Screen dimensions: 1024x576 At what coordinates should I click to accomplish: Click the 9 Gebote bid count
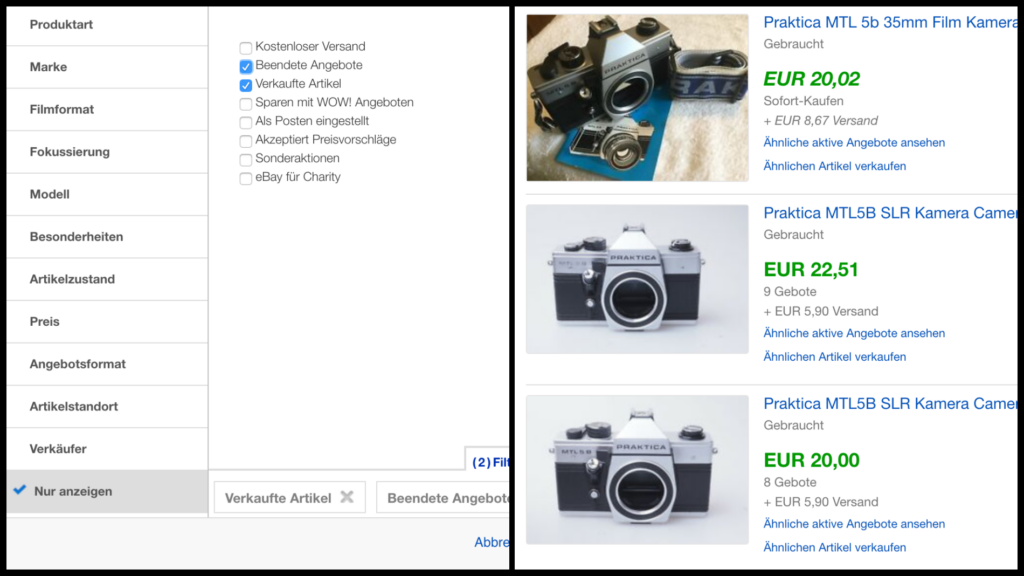[790, 291]
